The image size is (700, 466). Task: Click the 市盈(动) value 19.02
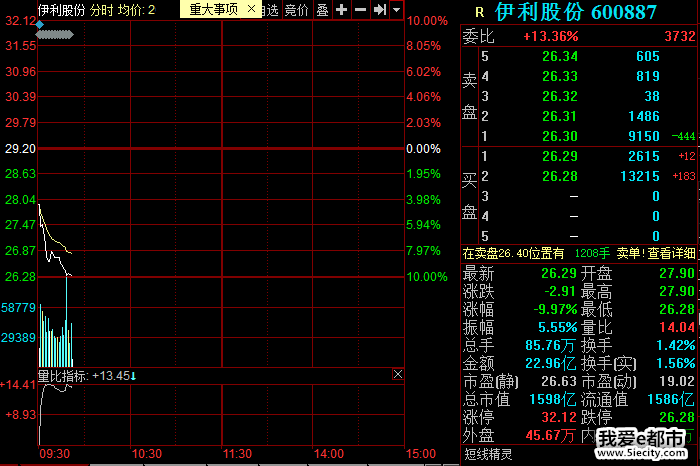[677, 381]
